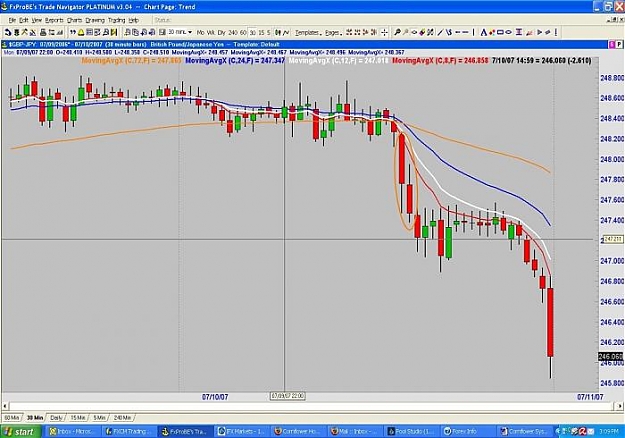Click the P button in chart header
Image resolution: width=625 pixels, height=438 pixels.
point(620,44)
